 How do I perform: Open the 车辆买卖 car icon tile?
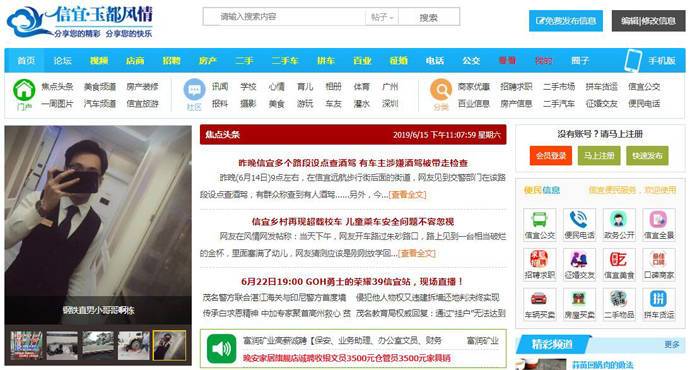(540, 304)
